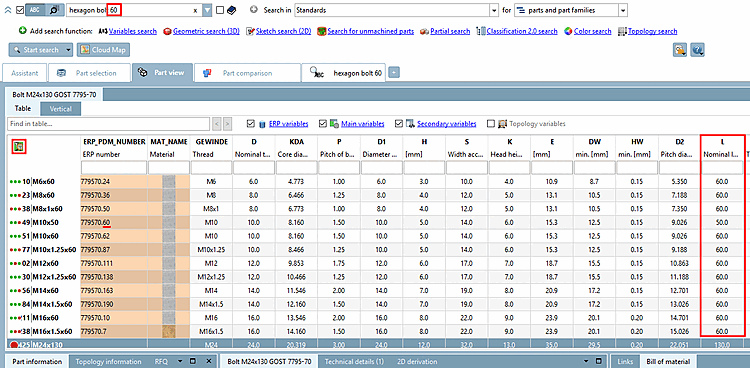
Task: Open the hexagon bolt 60 results tab
Action: pyautogui.click(x=344, y=73)
